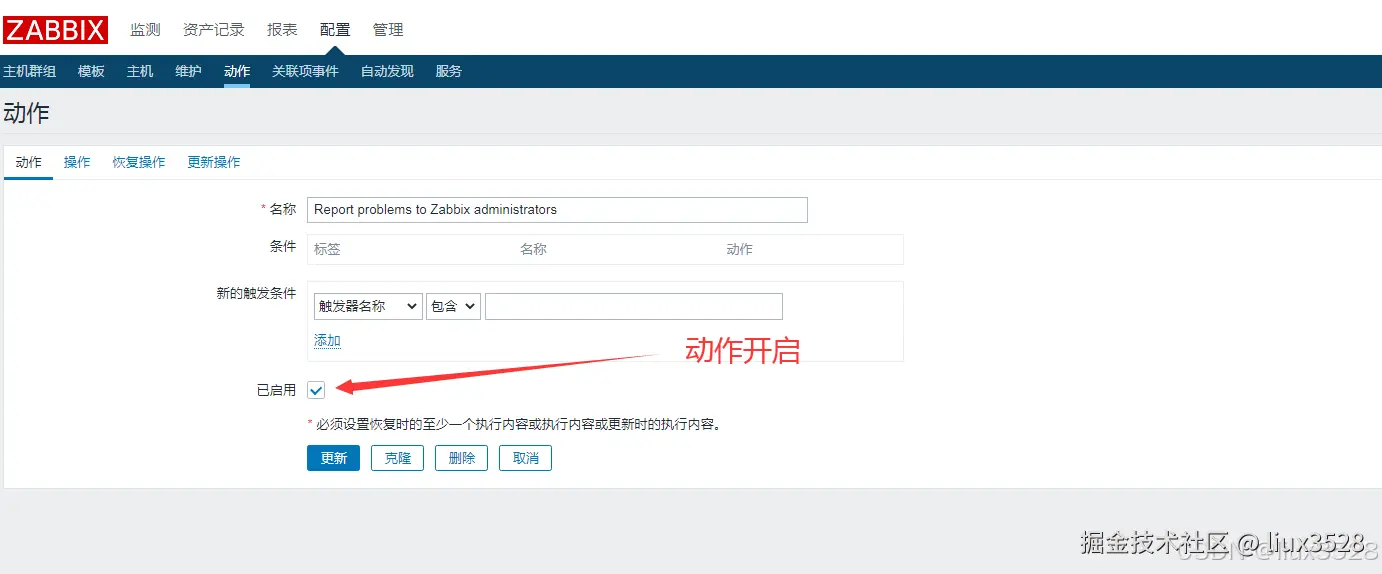The image size is (1382, 574).
Task: Switch to the 恢复操作 tab
Action: coord(139,162)
